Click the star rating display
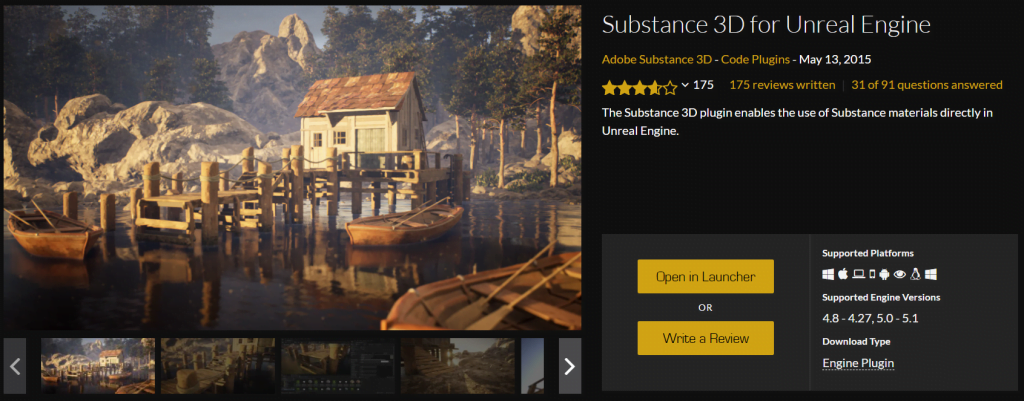This screenshot has height=401, width=1024. (x=639, y=86)
